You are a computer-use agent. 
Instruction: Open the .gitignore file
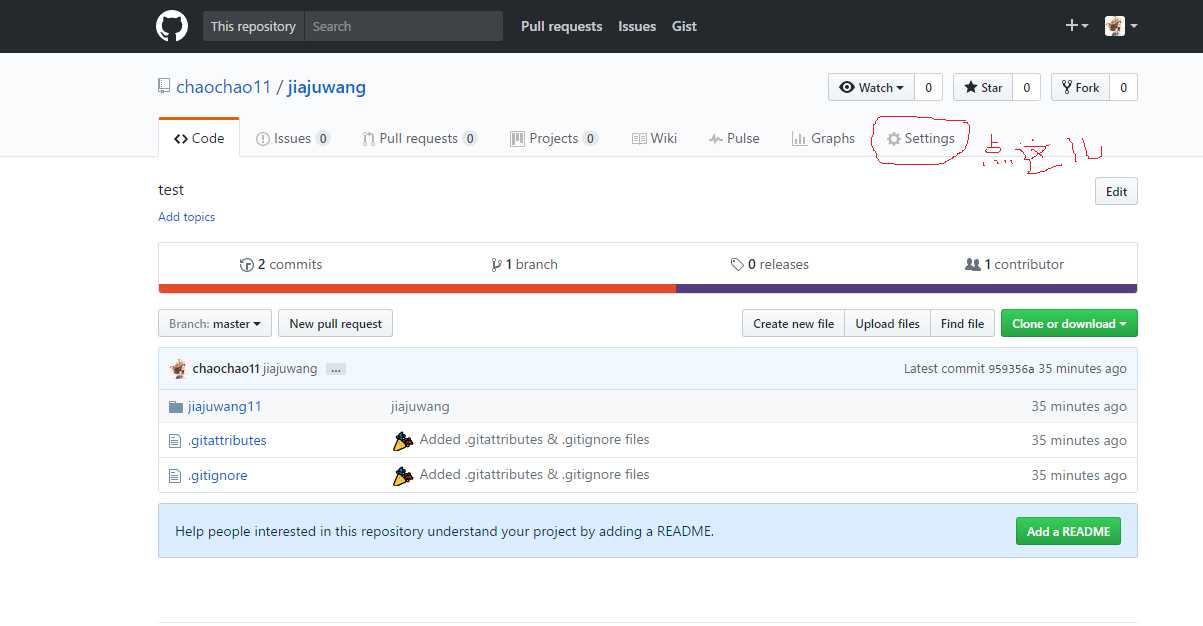(x=218, y=476)
